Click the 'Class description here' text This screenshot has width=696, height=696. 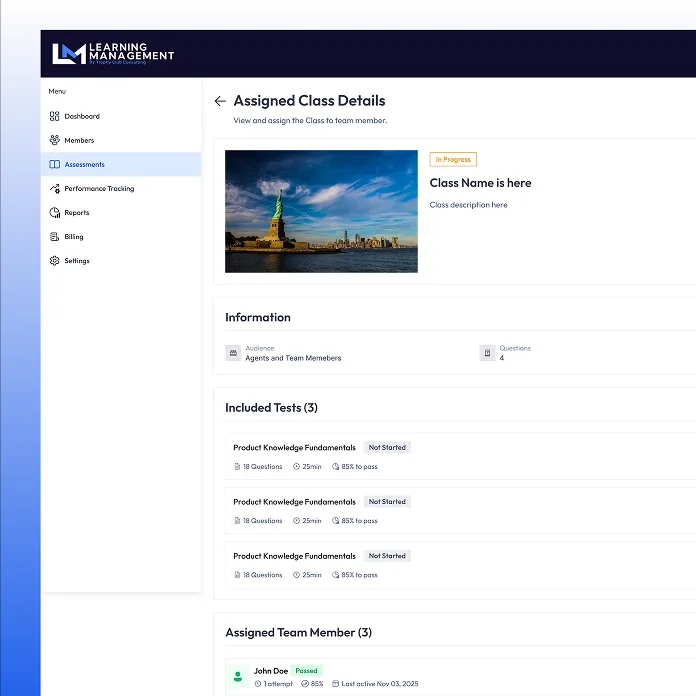pos(468,205)
